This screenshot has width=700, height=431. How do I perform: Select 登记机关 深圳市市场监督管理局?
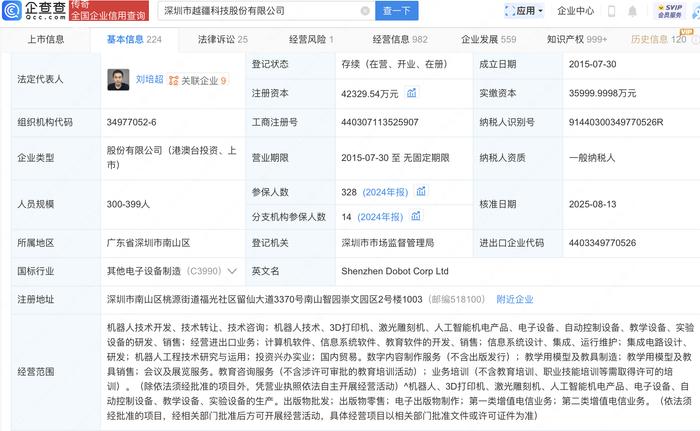coord(388,243)
